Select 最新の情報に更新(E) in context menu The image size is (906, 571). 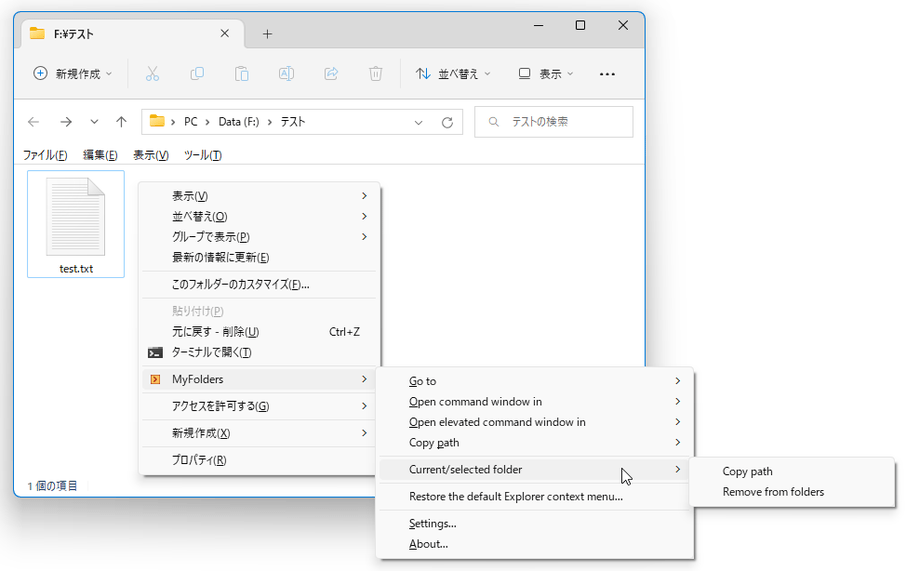(259, 257)
